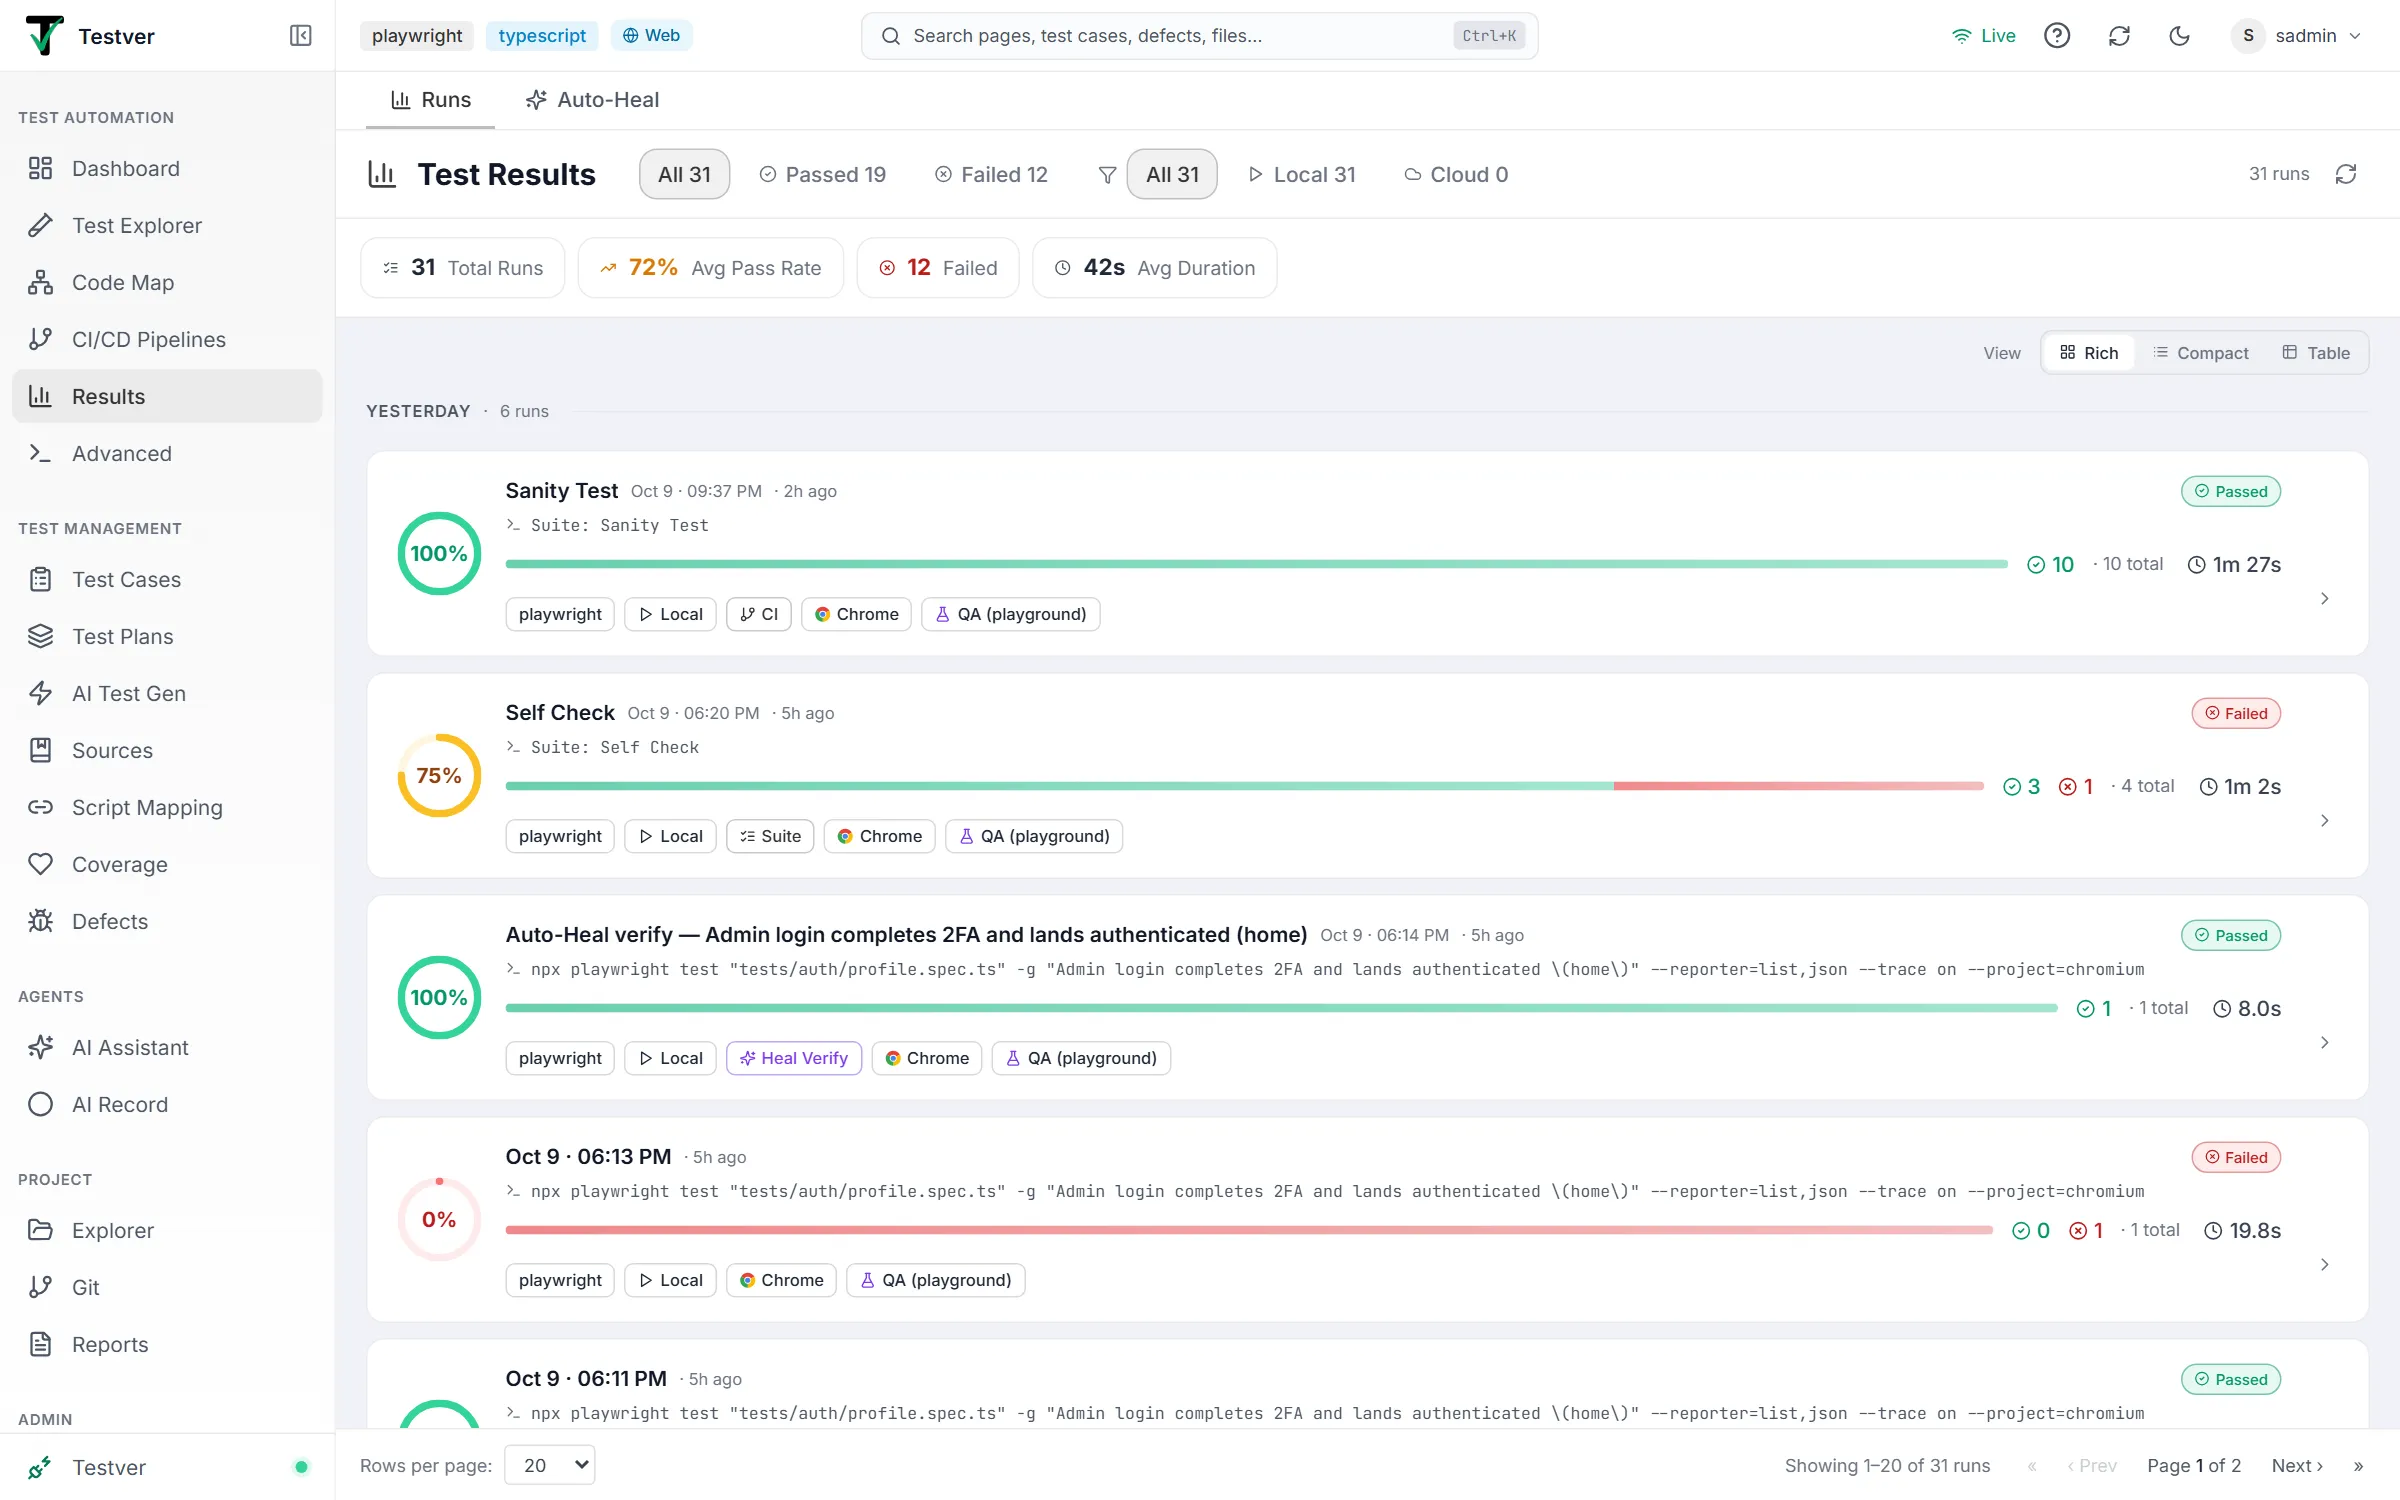Open the help question mark icon
Image resolution: width=2400 pixels, height=1500 pixels.
[x=2056, y=36]
